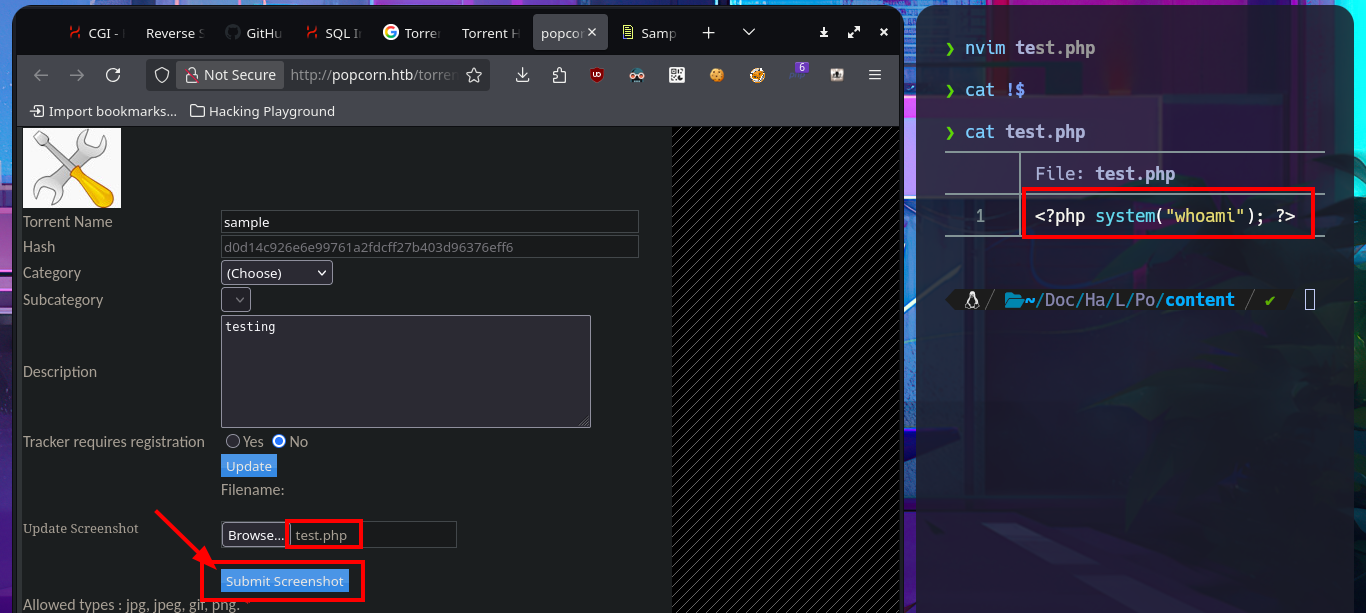
Task: Go forward one page
Action: click(x=77, y=75)
